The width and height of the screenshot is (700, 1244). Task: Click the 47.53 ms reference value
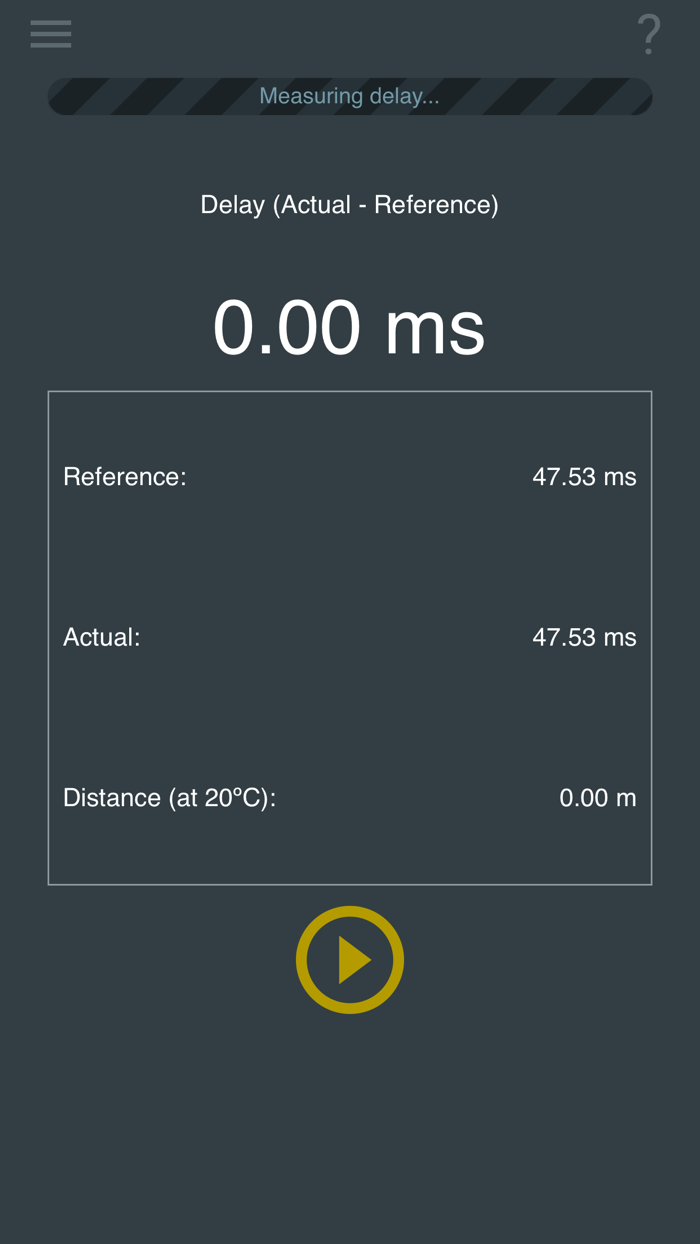tap(585, 476)
